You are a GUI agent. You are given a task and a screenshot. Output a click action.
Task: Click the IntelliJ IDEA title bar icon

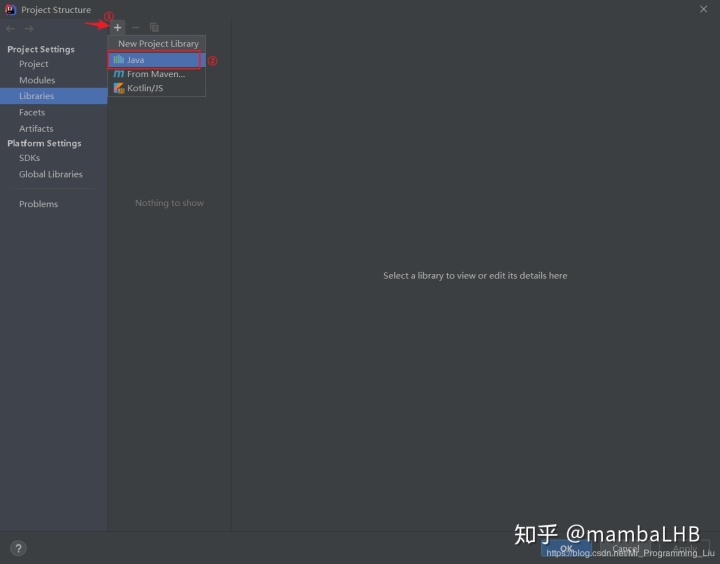coord(10,9)
